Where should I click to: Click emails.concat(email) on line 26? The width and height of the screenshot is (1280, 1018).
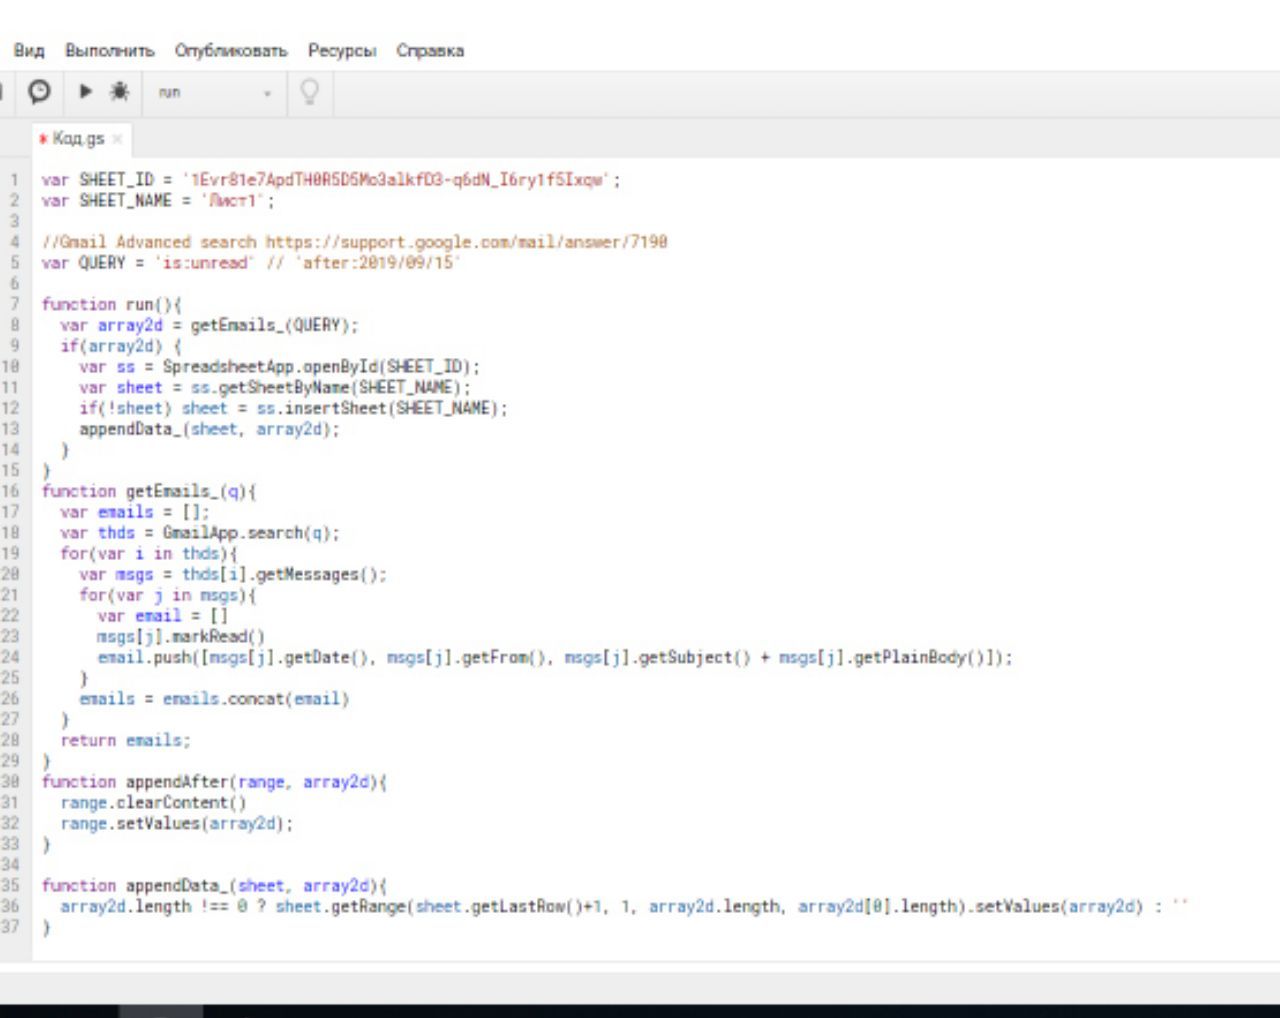coord(256,700)
